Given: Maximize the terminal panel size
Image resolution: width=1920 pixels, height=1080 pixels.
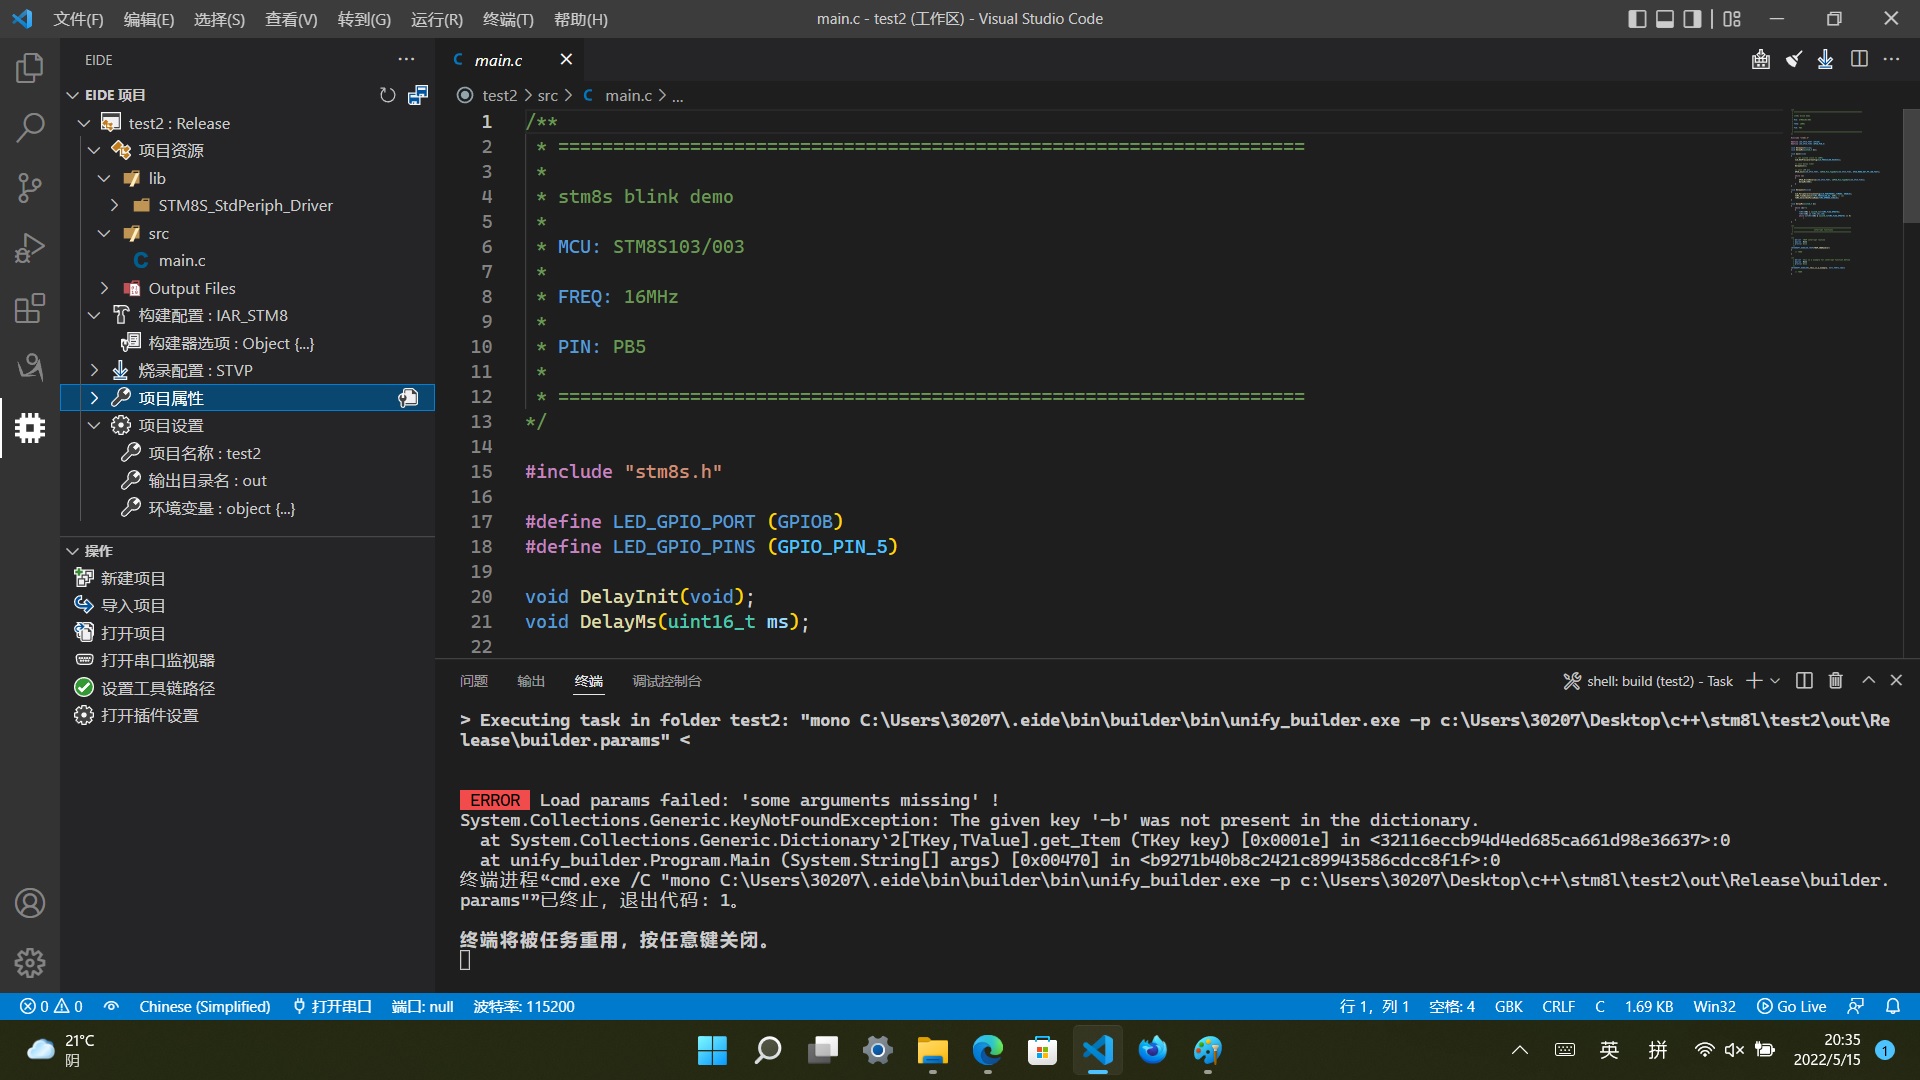Looking at the screenshot, I should [1868, 680].
